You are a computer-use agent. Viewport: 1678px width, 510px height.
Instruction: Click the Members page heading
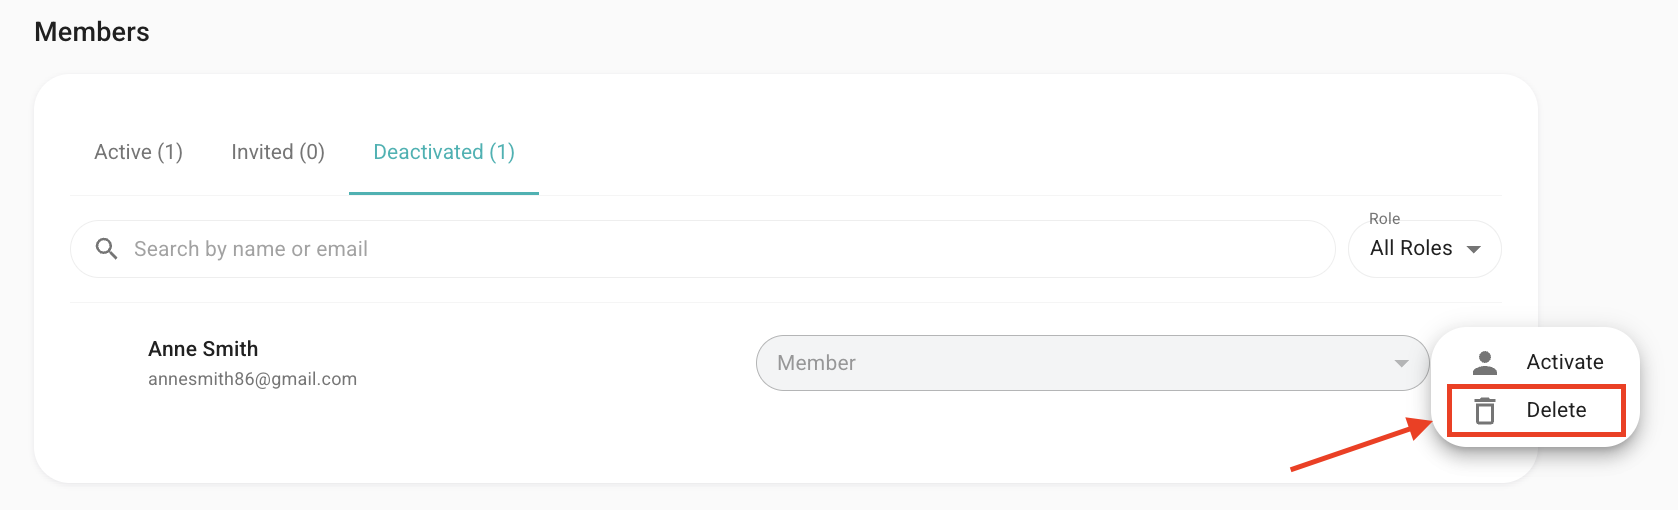(92, 32)
